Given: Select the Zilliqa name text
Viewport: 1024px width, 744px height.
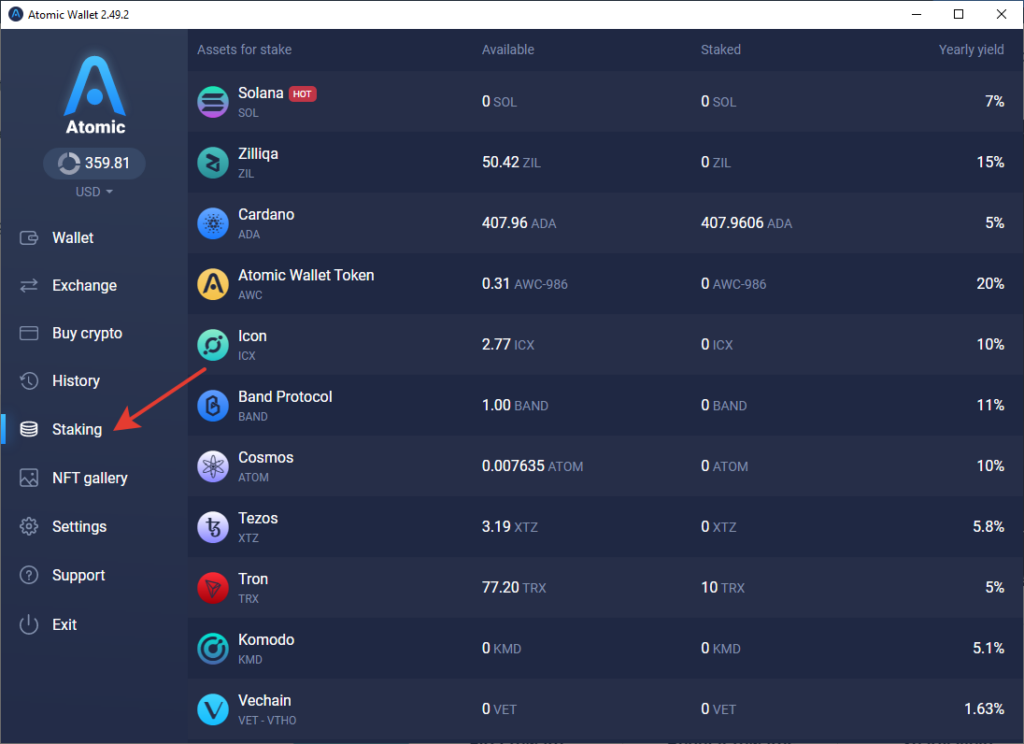Looking at the screenshot, I should coord(258,154).
